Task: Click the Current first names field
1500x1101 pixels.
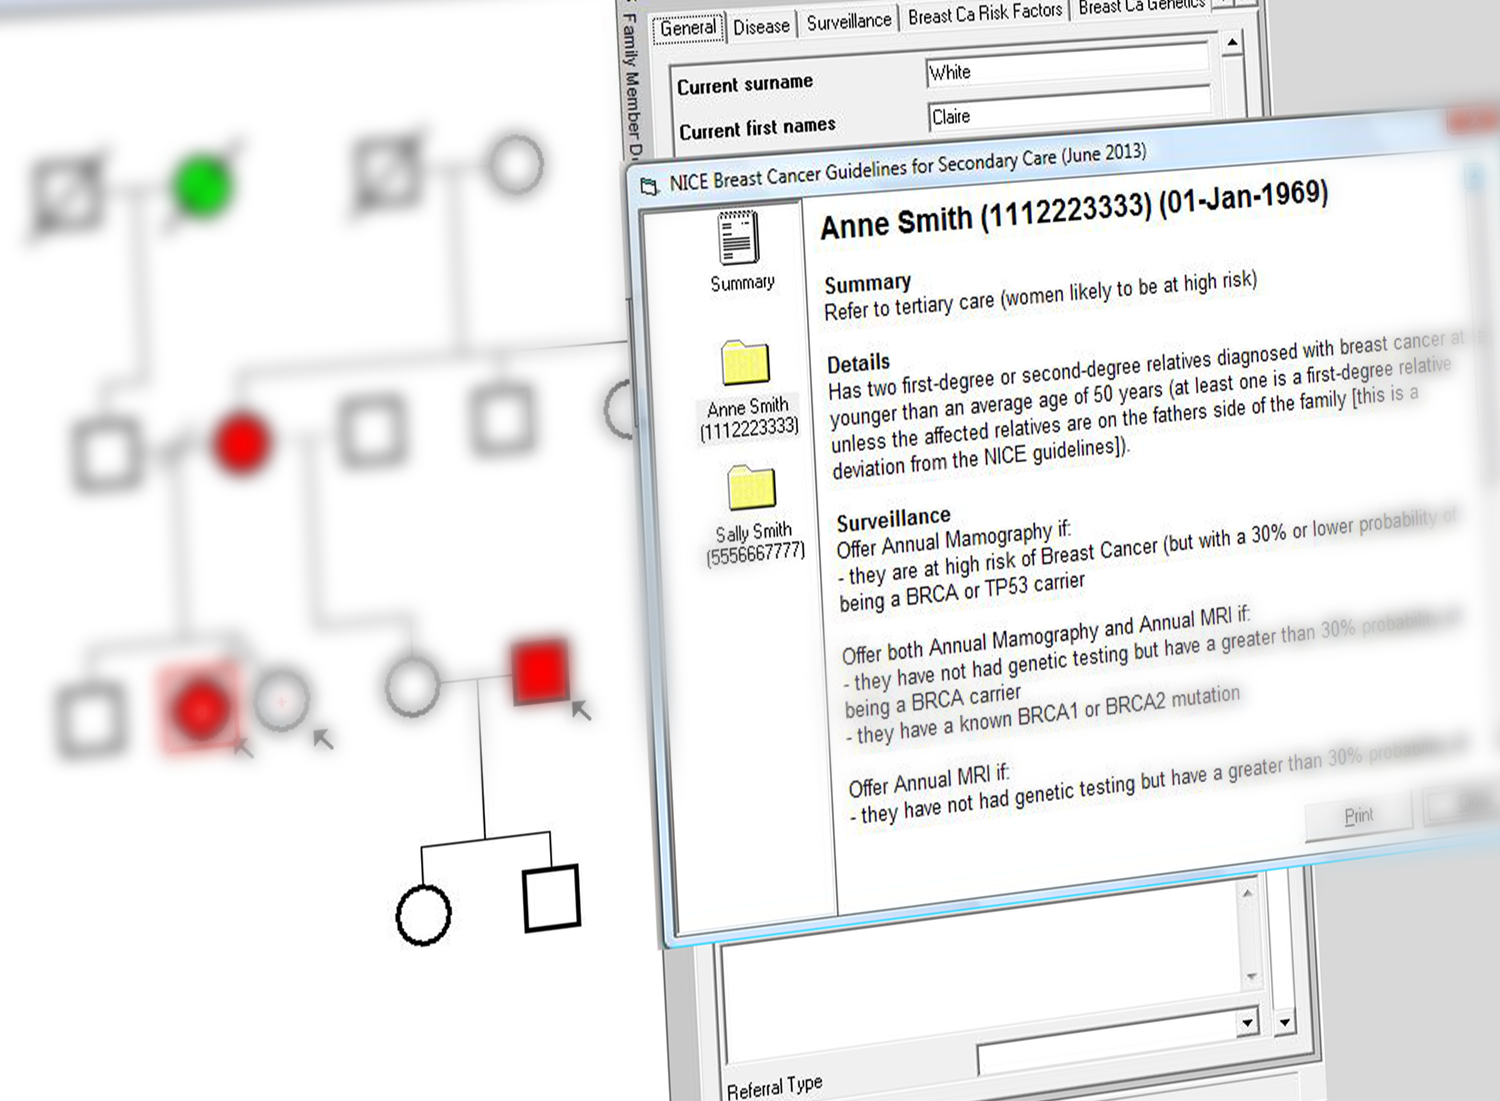Action: coord(1068,114)
